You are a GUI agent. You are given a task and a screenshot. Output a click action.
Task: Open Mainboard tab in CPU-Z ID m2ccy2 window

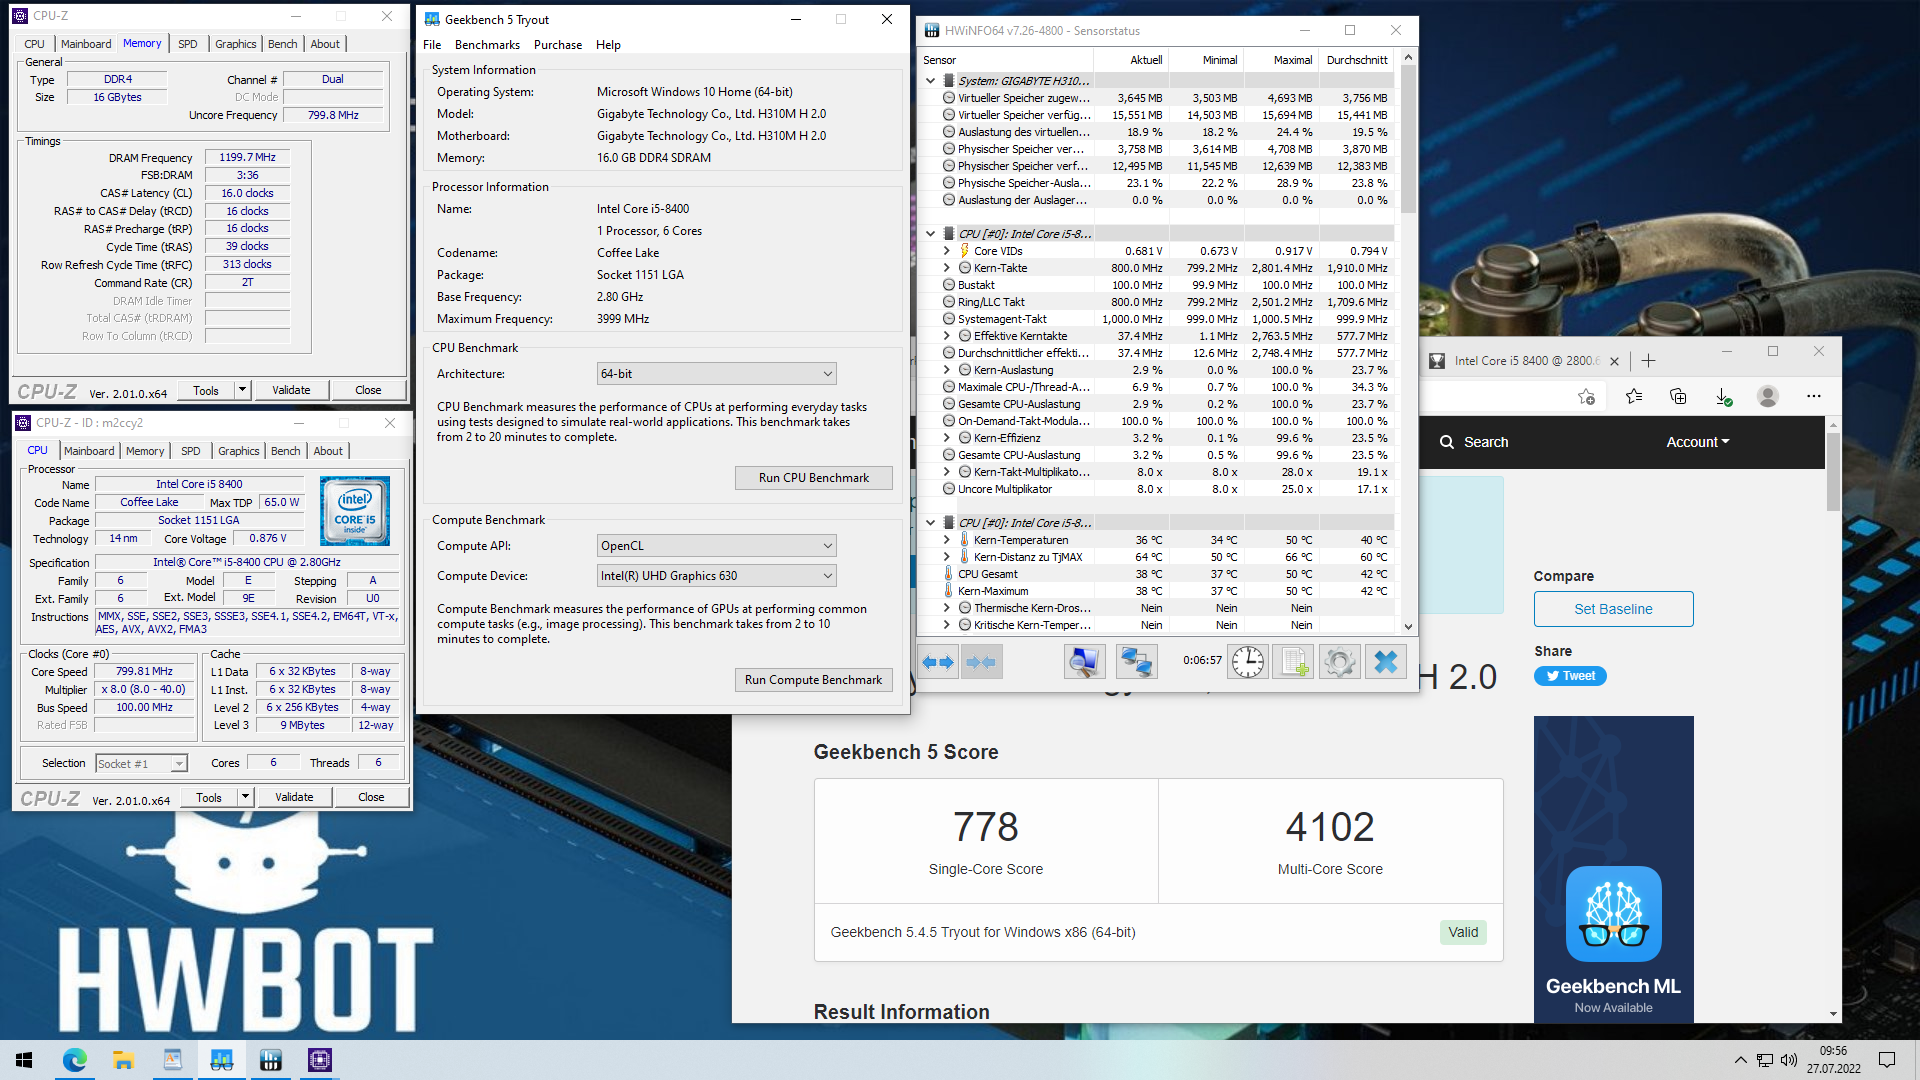click(89, 451)
